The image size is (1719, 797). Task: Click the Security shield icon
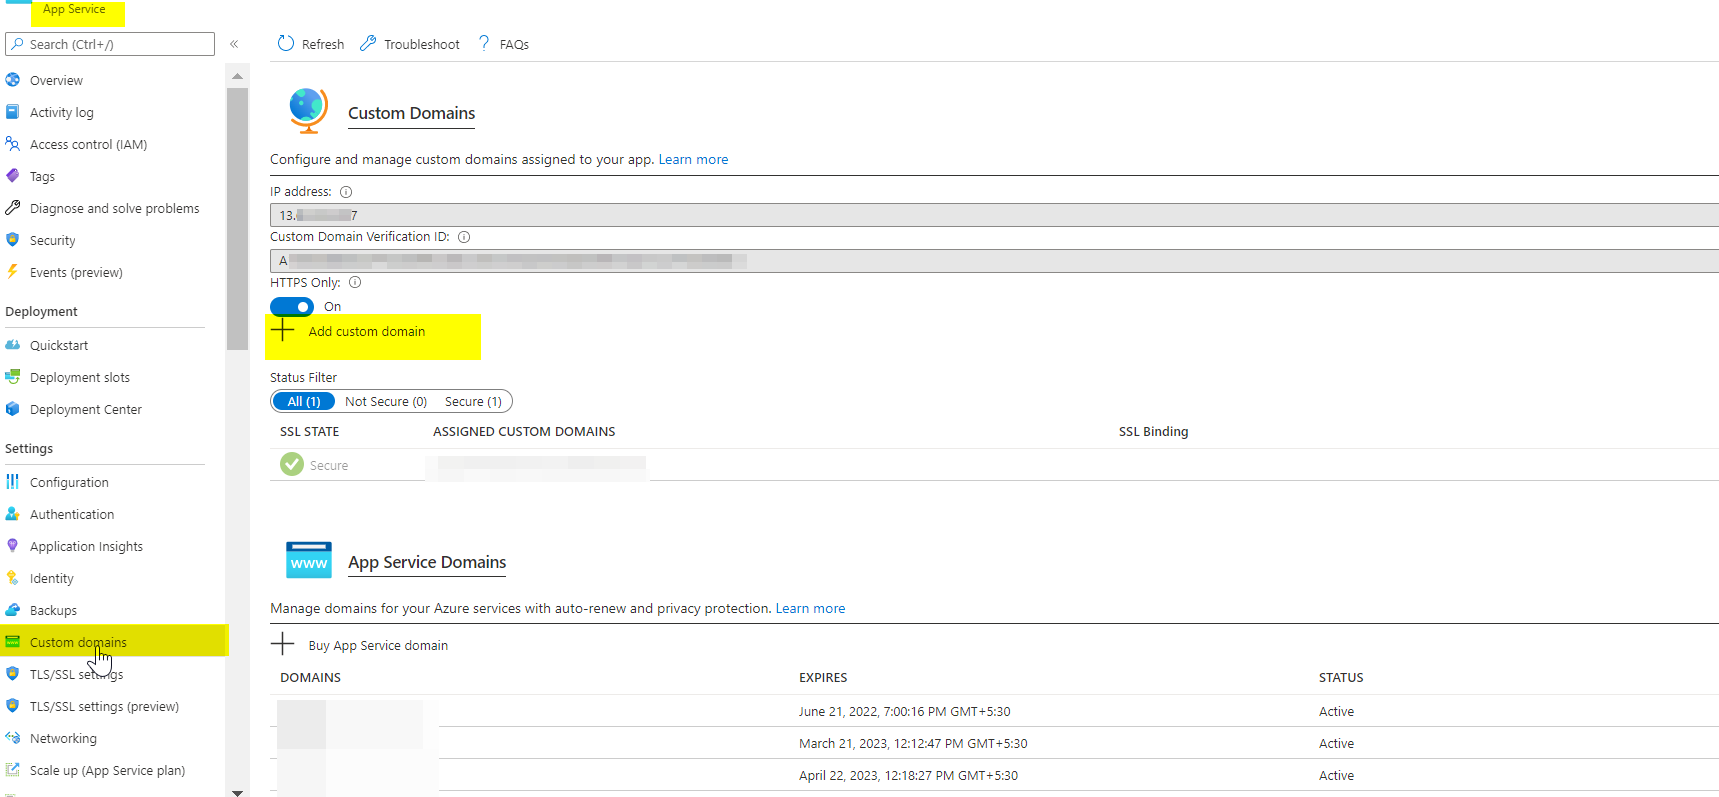[x=13, y=240]
